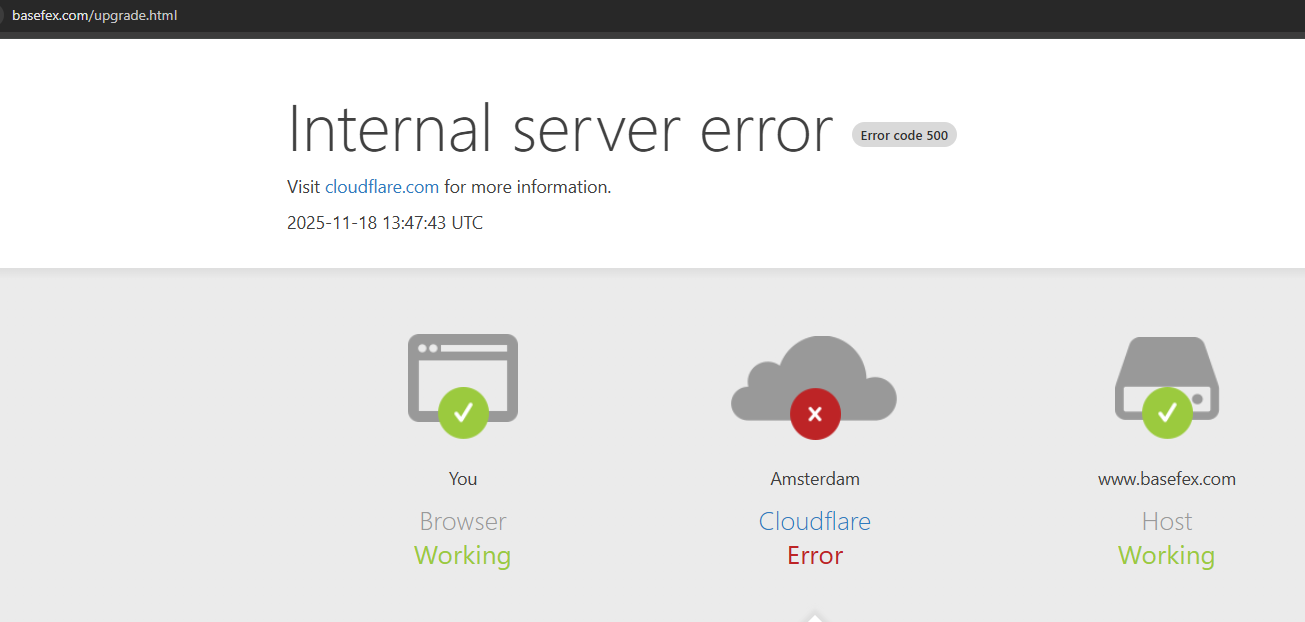Click the Cloudflare cloud icon with red X
Viewport: 1305px width, 622px height.
coord(814,388)
